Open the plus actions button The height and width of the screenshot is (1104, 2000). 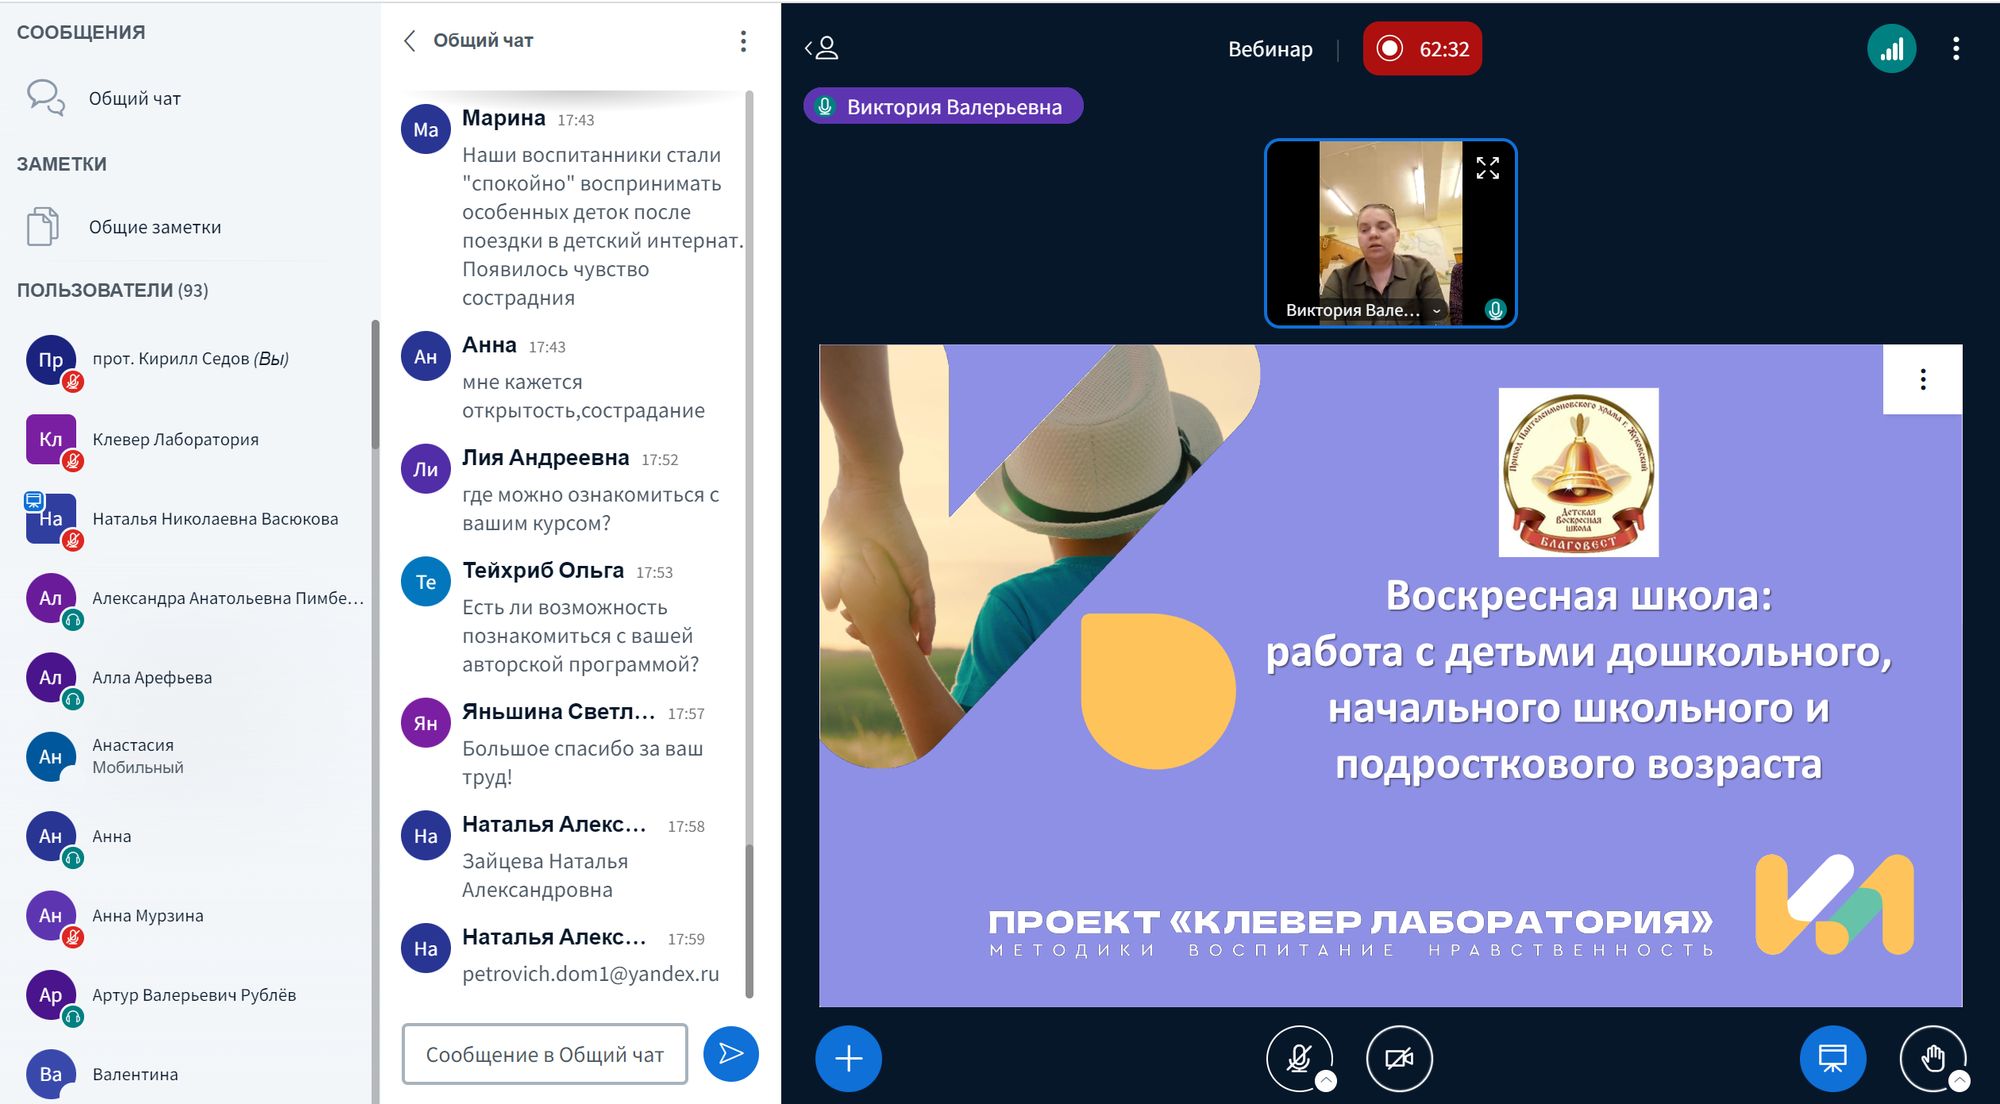point(848,1058)
